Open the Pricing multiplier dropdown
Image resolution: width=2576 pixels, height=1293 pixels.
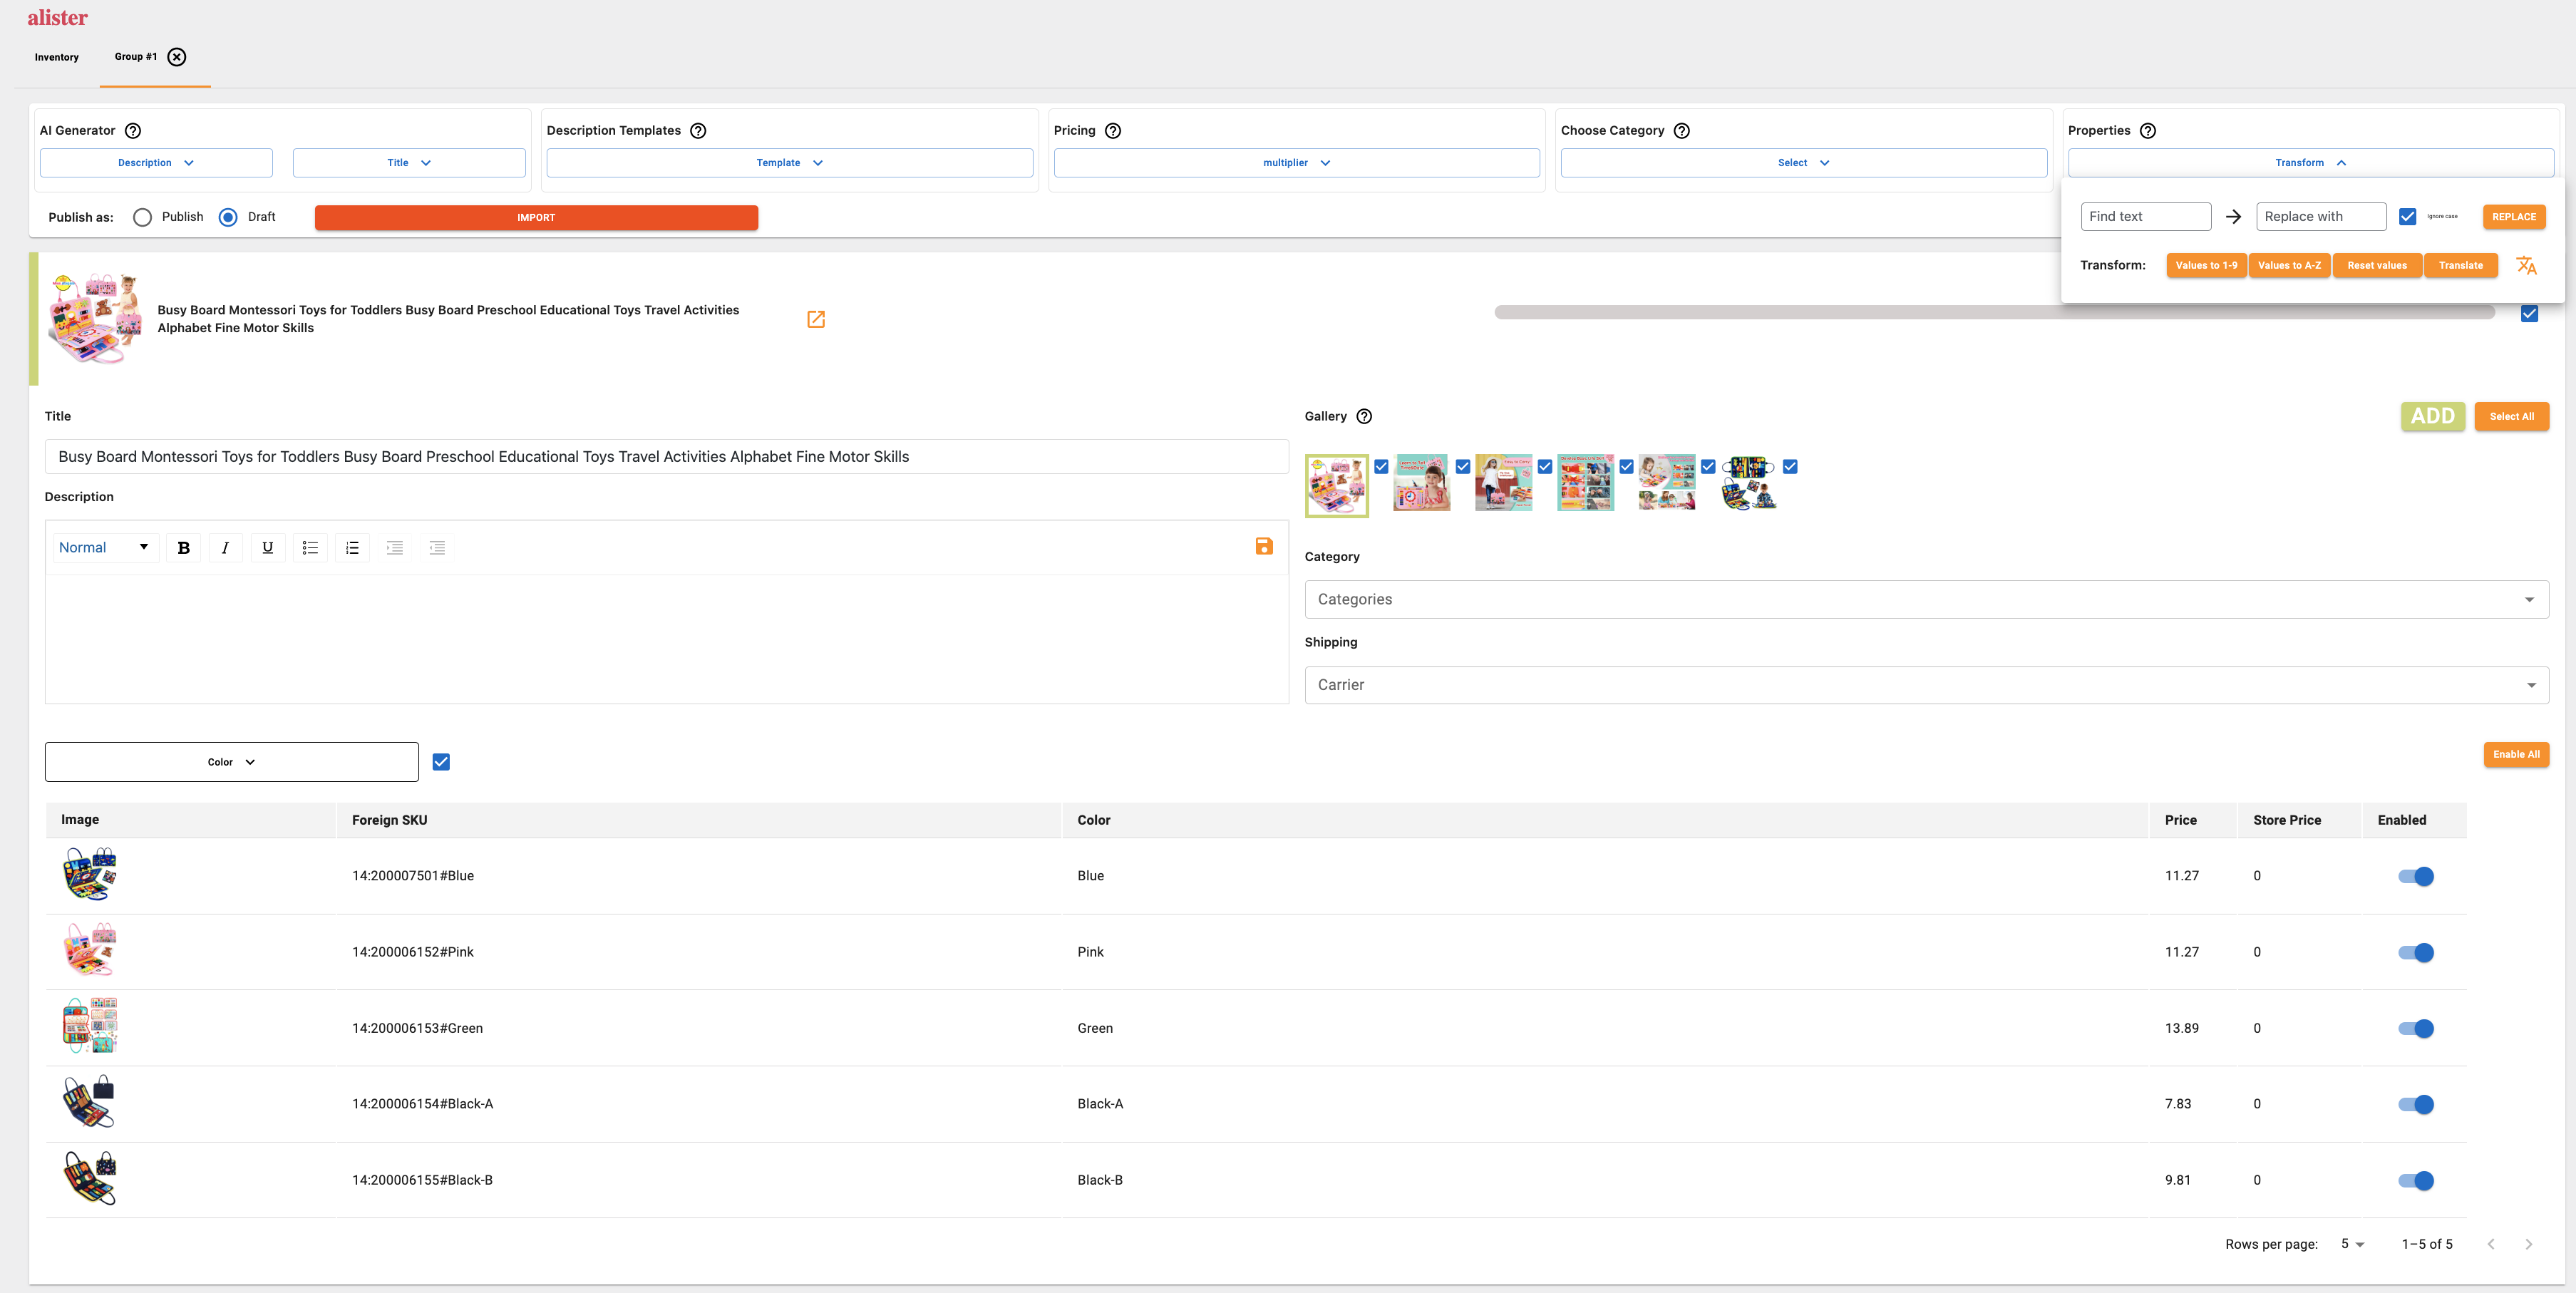[1297, 163]
